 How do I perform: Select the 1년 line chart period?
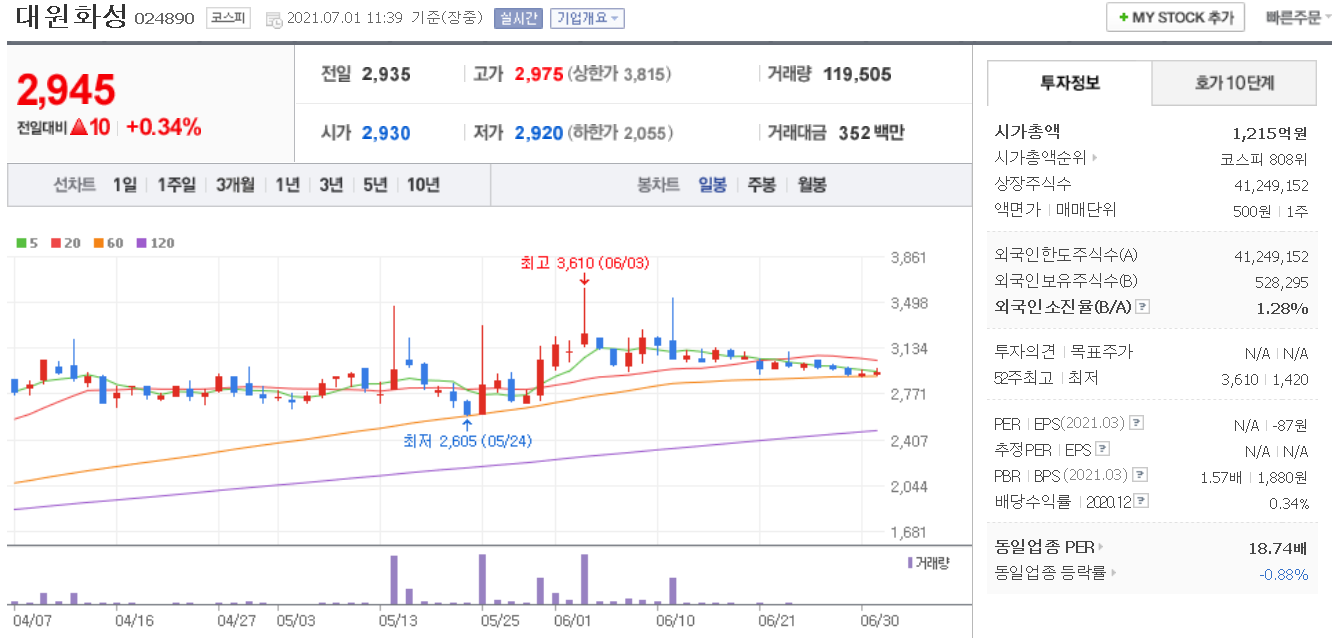click(287, 185)
